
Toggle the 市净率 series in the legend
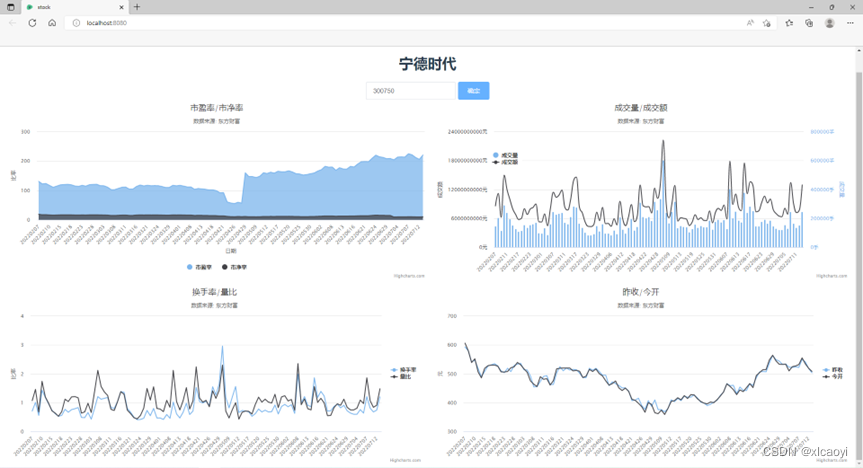coord(234,267)
